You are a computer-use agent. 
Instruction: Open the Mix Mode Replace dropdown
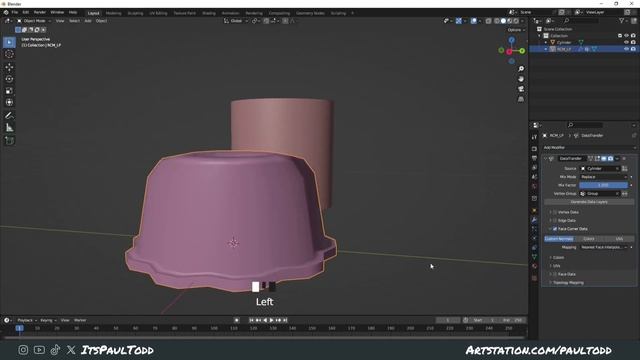[x=603, y=177]
